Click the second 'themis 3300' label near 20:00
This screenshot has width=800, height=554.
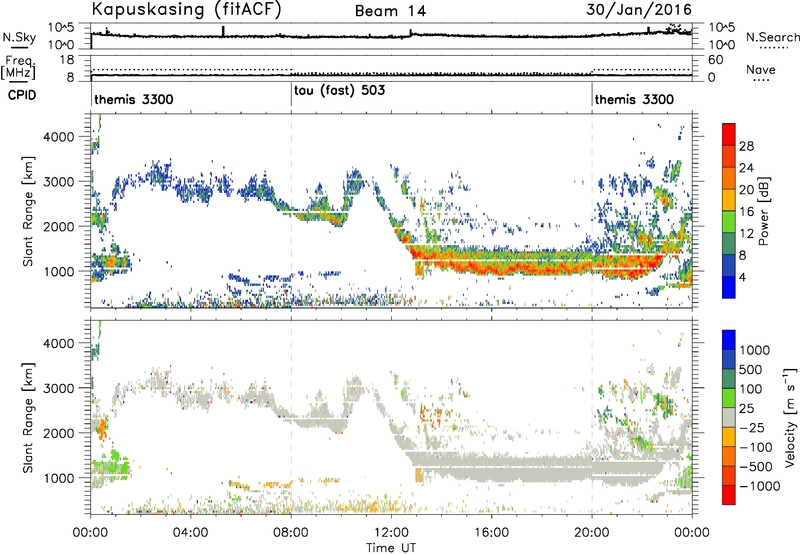(x=634, y=99)
